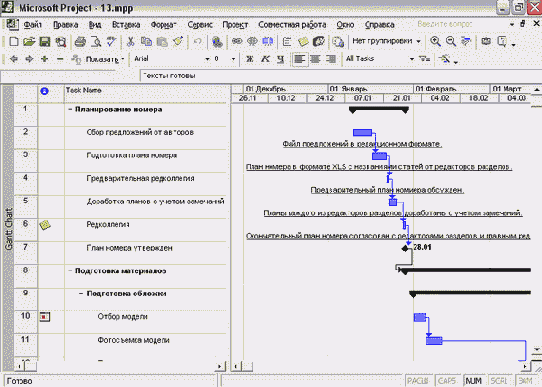The image size is (542, 387).
Task: Open the Окно menu
Action: click(x=345, y=25)
